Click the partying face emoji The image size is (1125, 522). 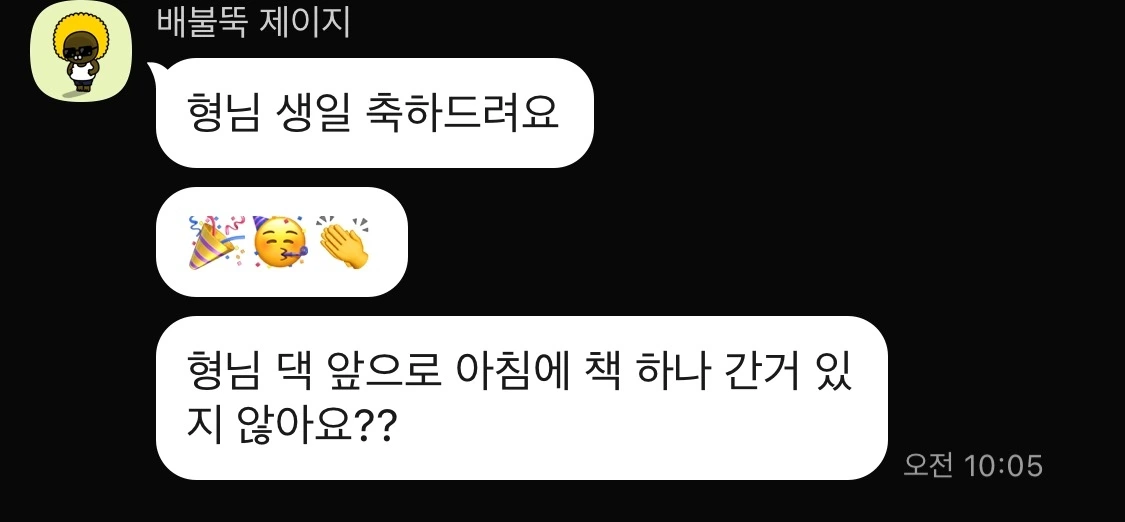tap(281, 242)
